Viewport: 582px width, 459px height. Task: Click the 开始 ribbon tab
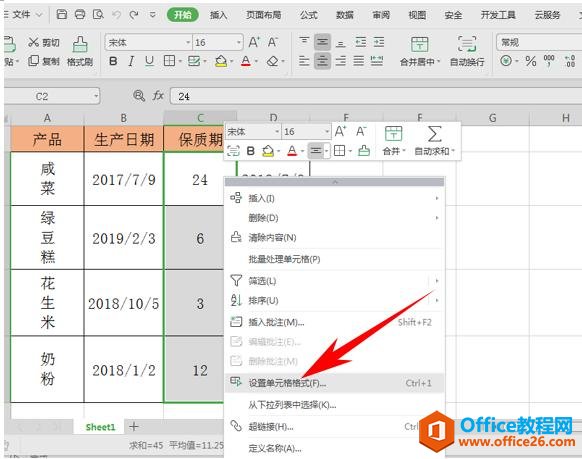tap(183, 15)
